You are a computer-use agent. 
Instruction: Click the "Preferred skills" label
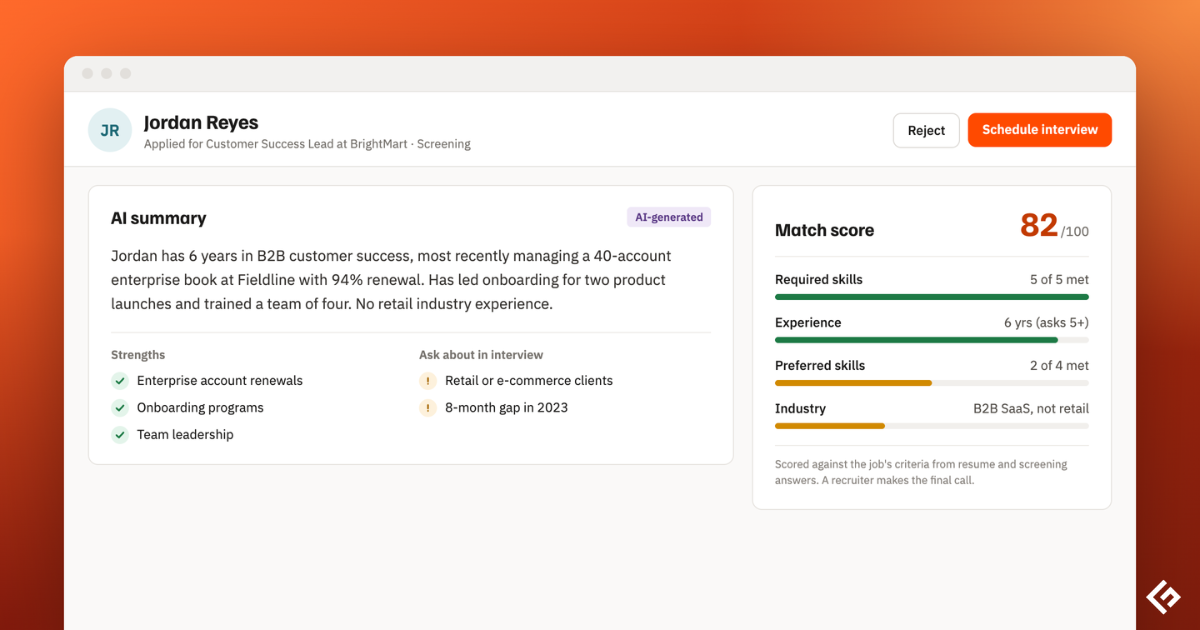820,366
